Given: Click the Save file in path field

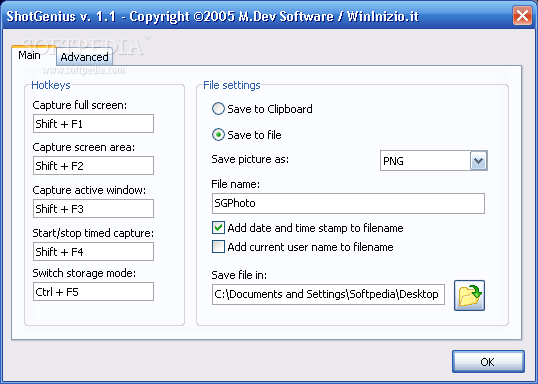Looking at the screenshot, I should pos(328,294).
